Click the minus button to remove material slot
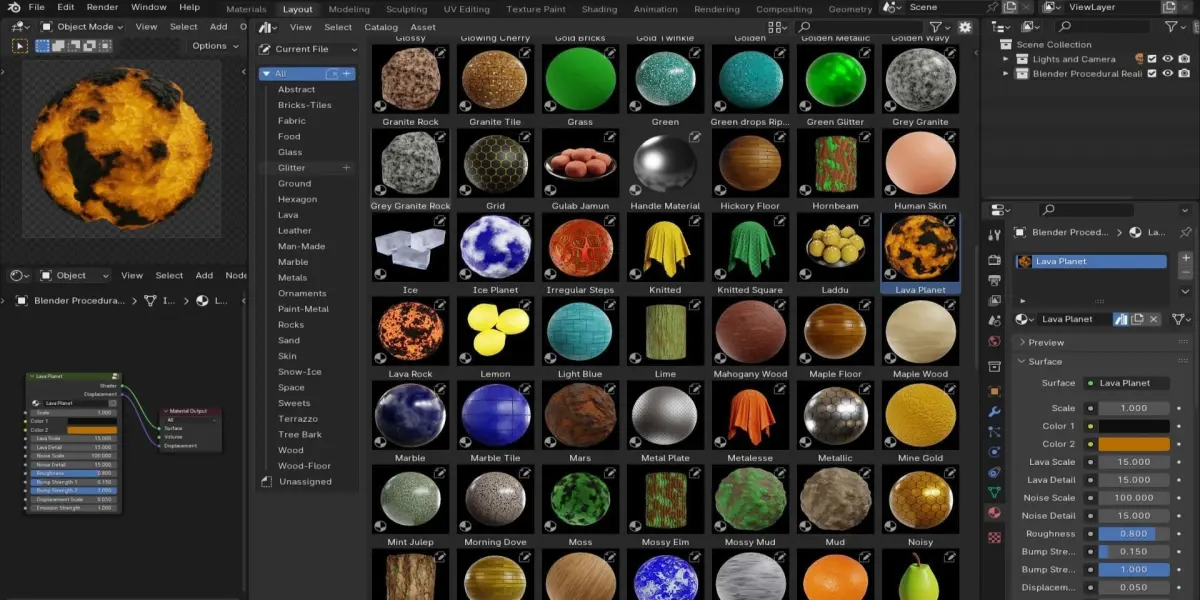Viewport: 1200px width, 600px height. (x=1186, y=272)
